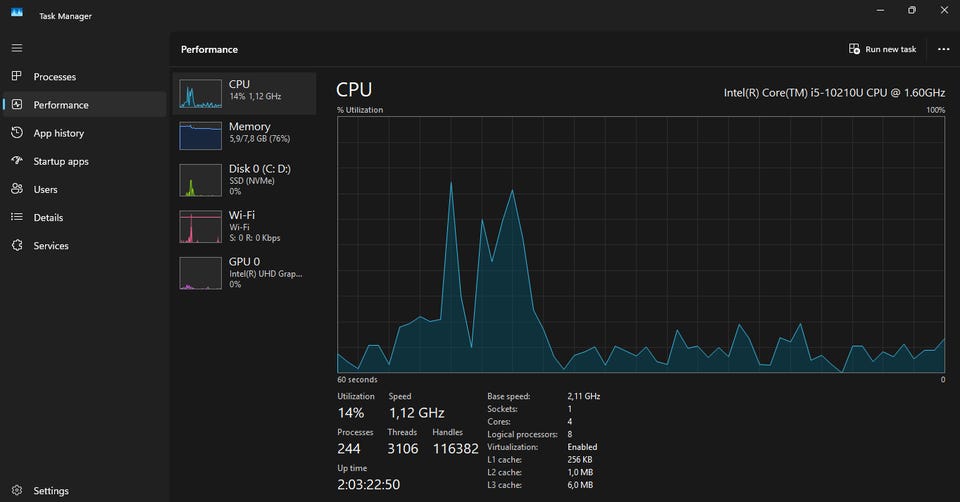Click the 2:03:22:50 up time value
Viewport: 960px width, 502px height.
click(369, 484)
